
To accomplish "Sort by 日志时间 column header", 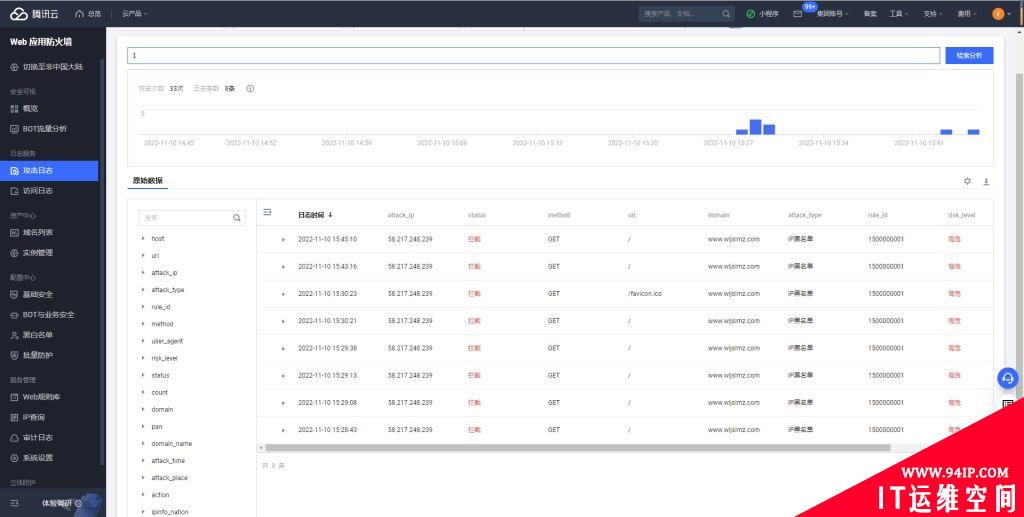I will 315,215.
